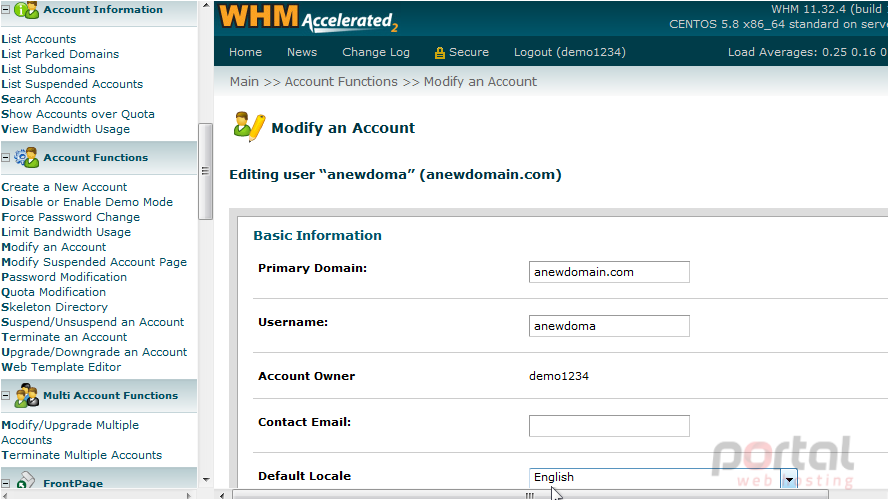Collapse the Multi Account Functions section
This screenshot has width=889, height=500.
(6, 396)
